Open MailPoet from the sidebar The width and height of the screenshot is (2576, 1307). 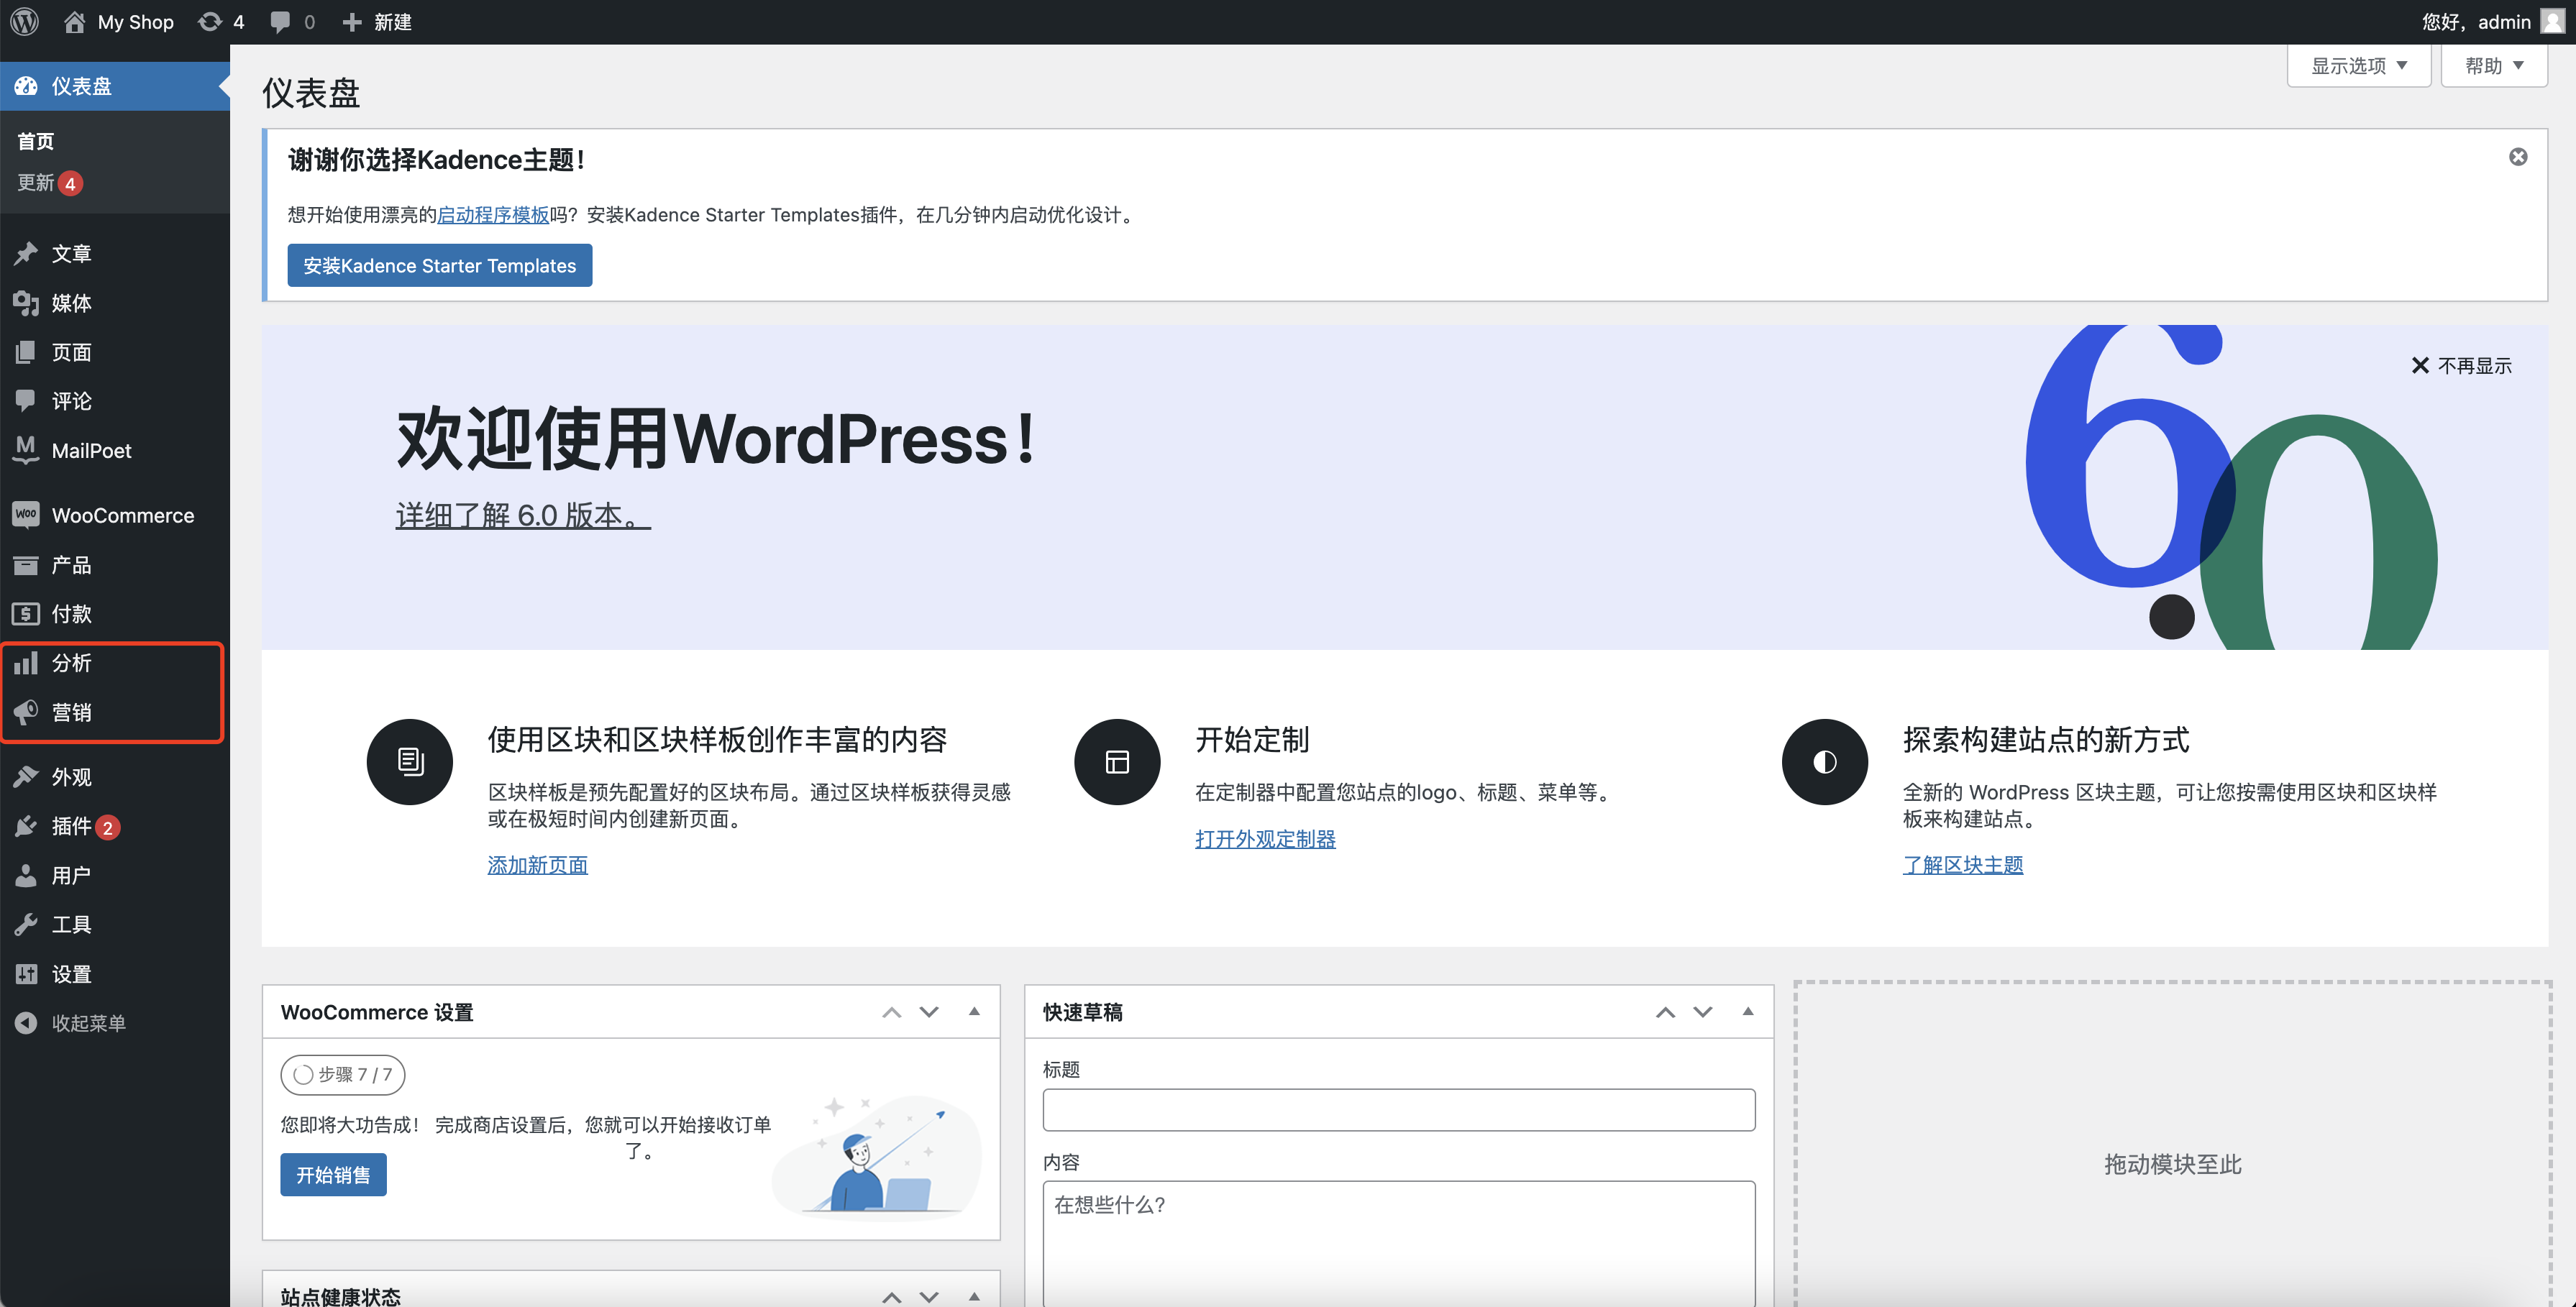[92, 450]
